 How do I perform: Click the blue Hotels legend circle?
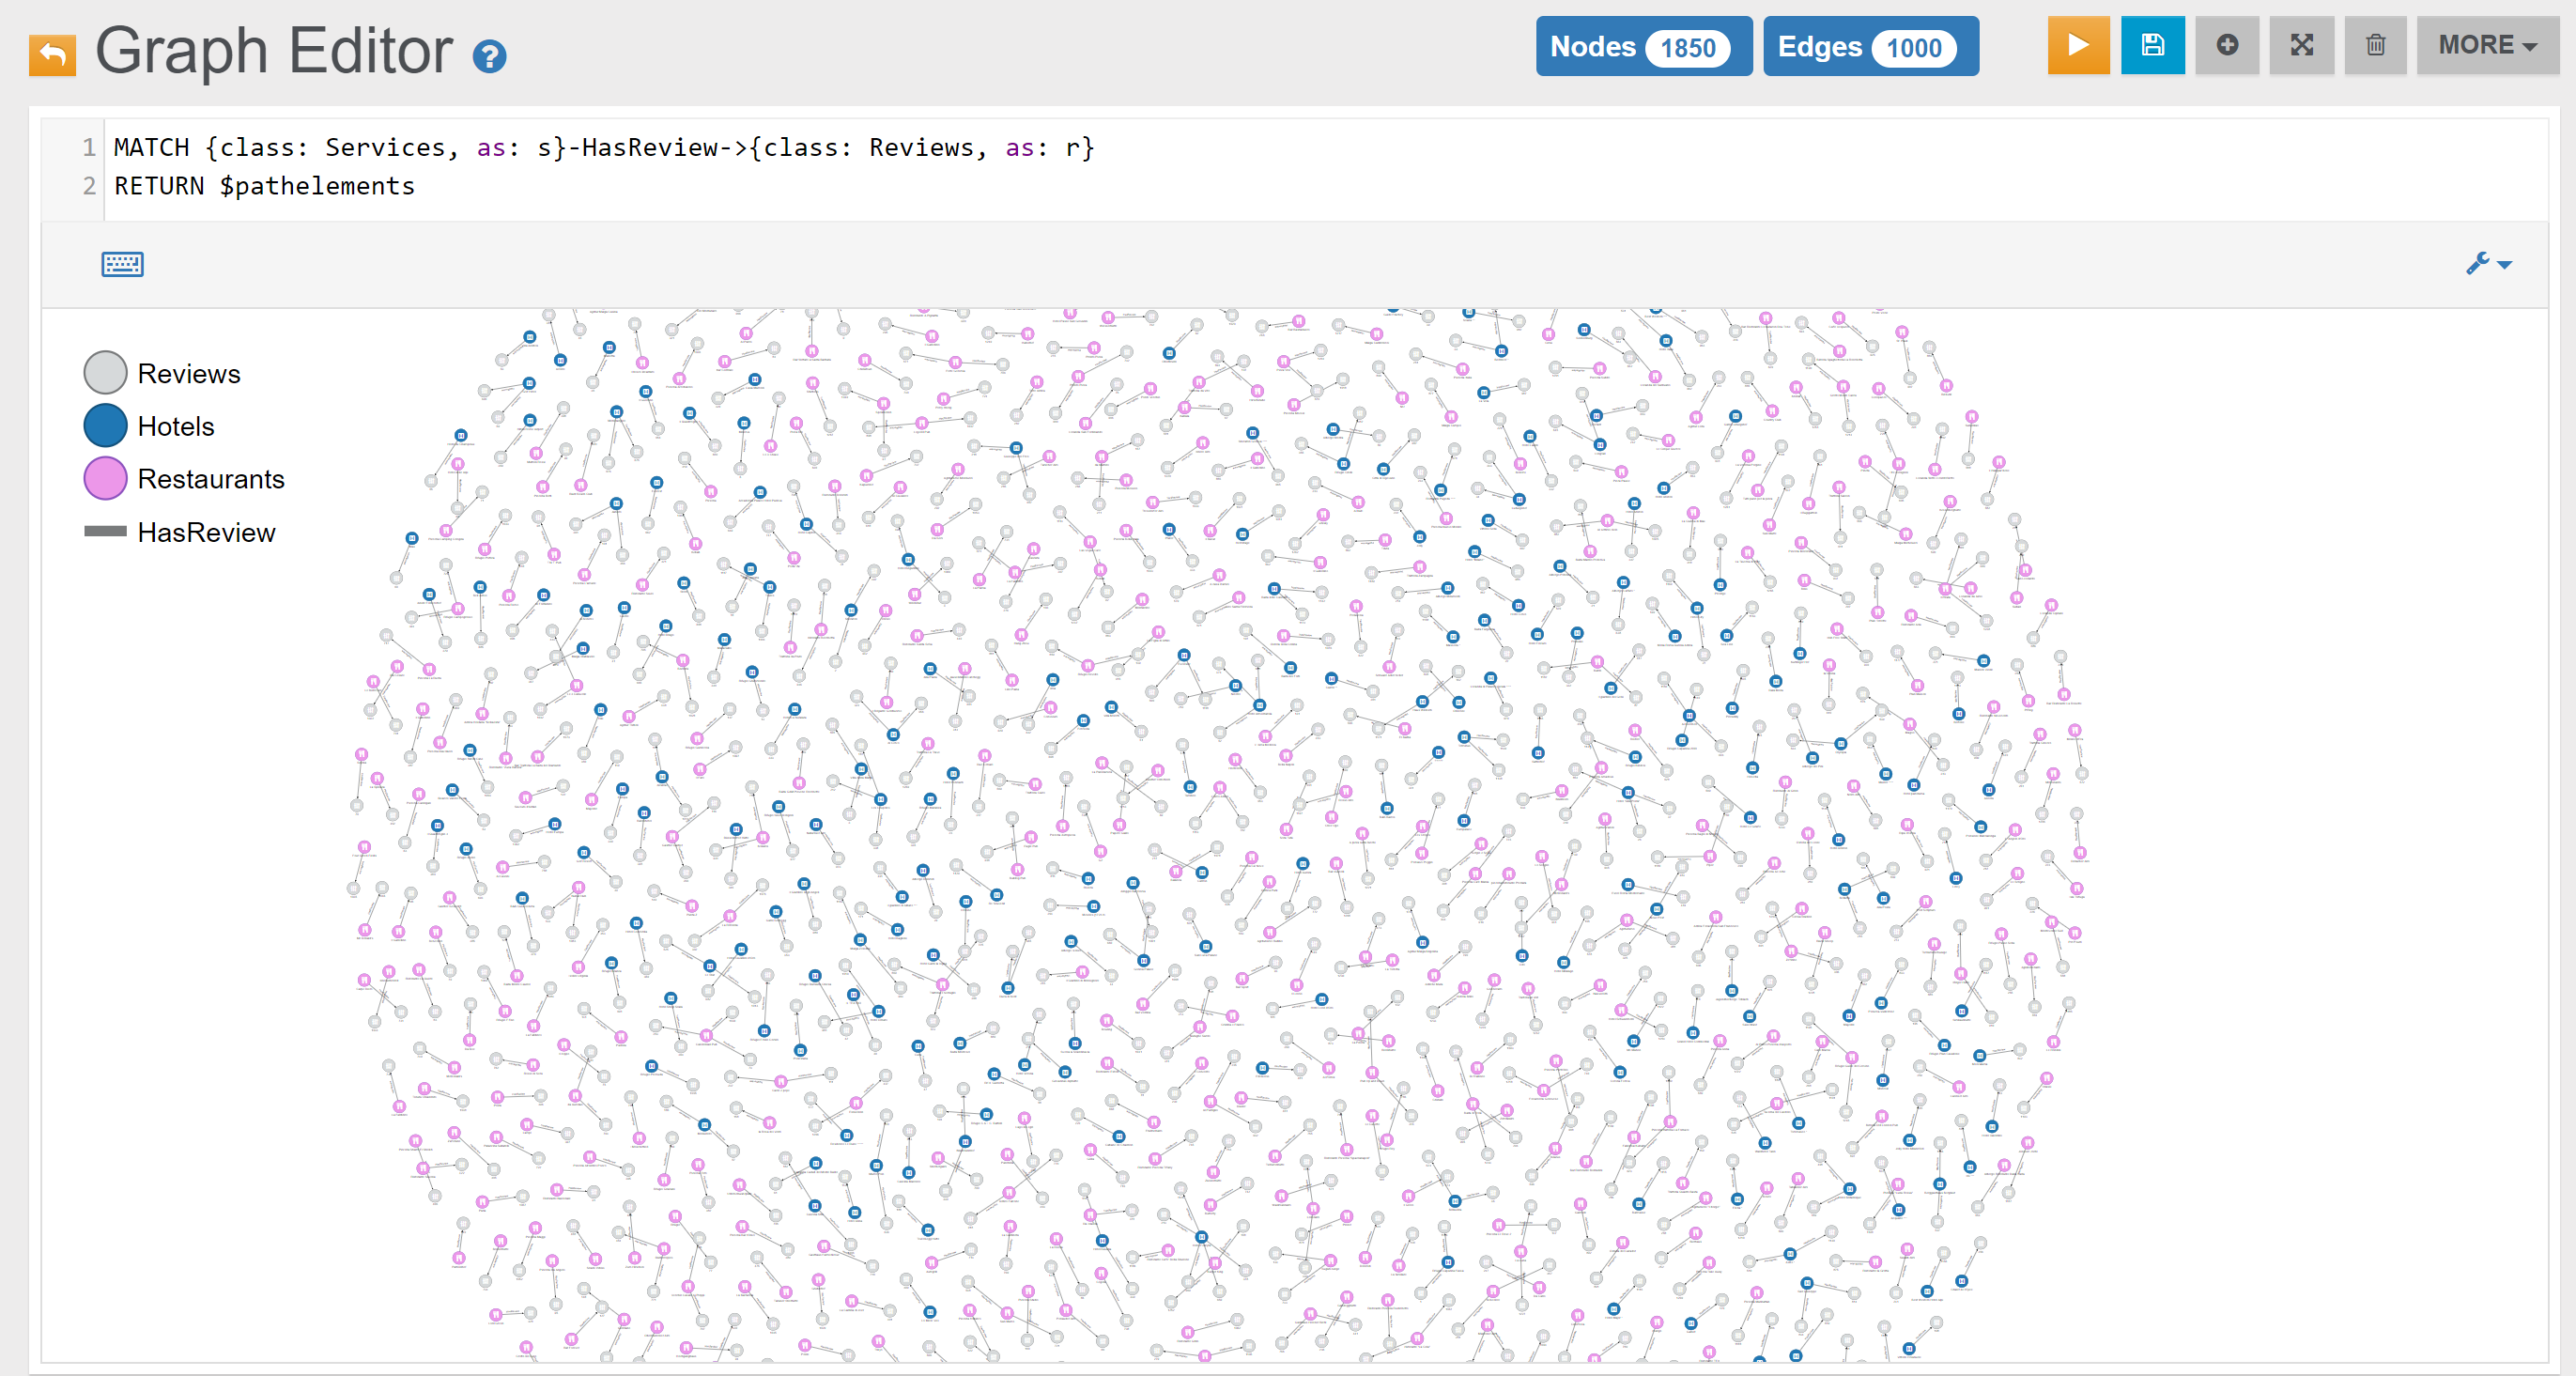105,426
